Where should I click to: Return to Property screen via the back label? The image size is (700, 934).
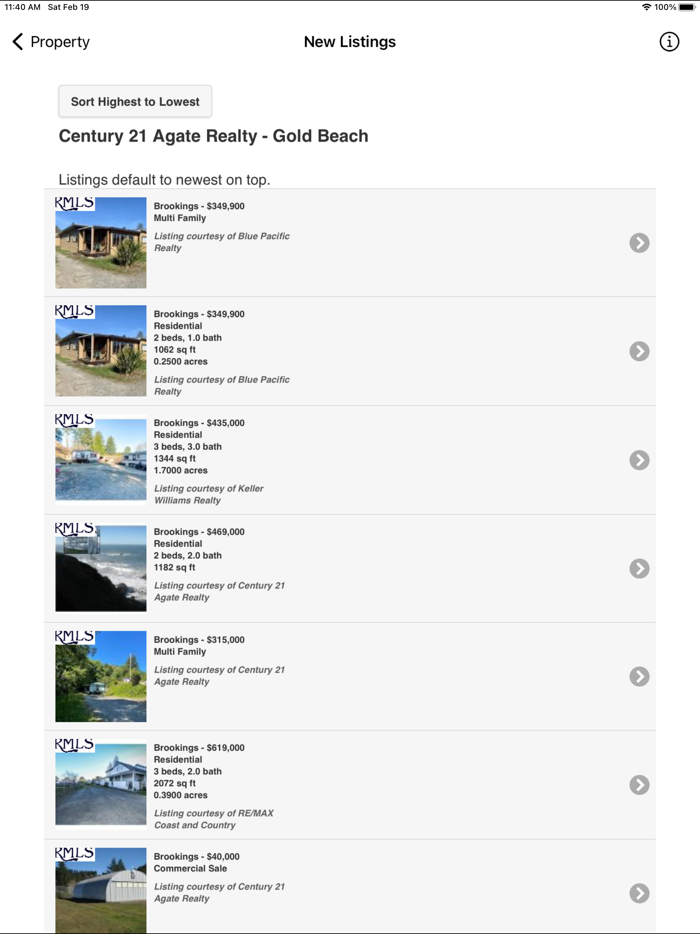(x=57, y=42)
